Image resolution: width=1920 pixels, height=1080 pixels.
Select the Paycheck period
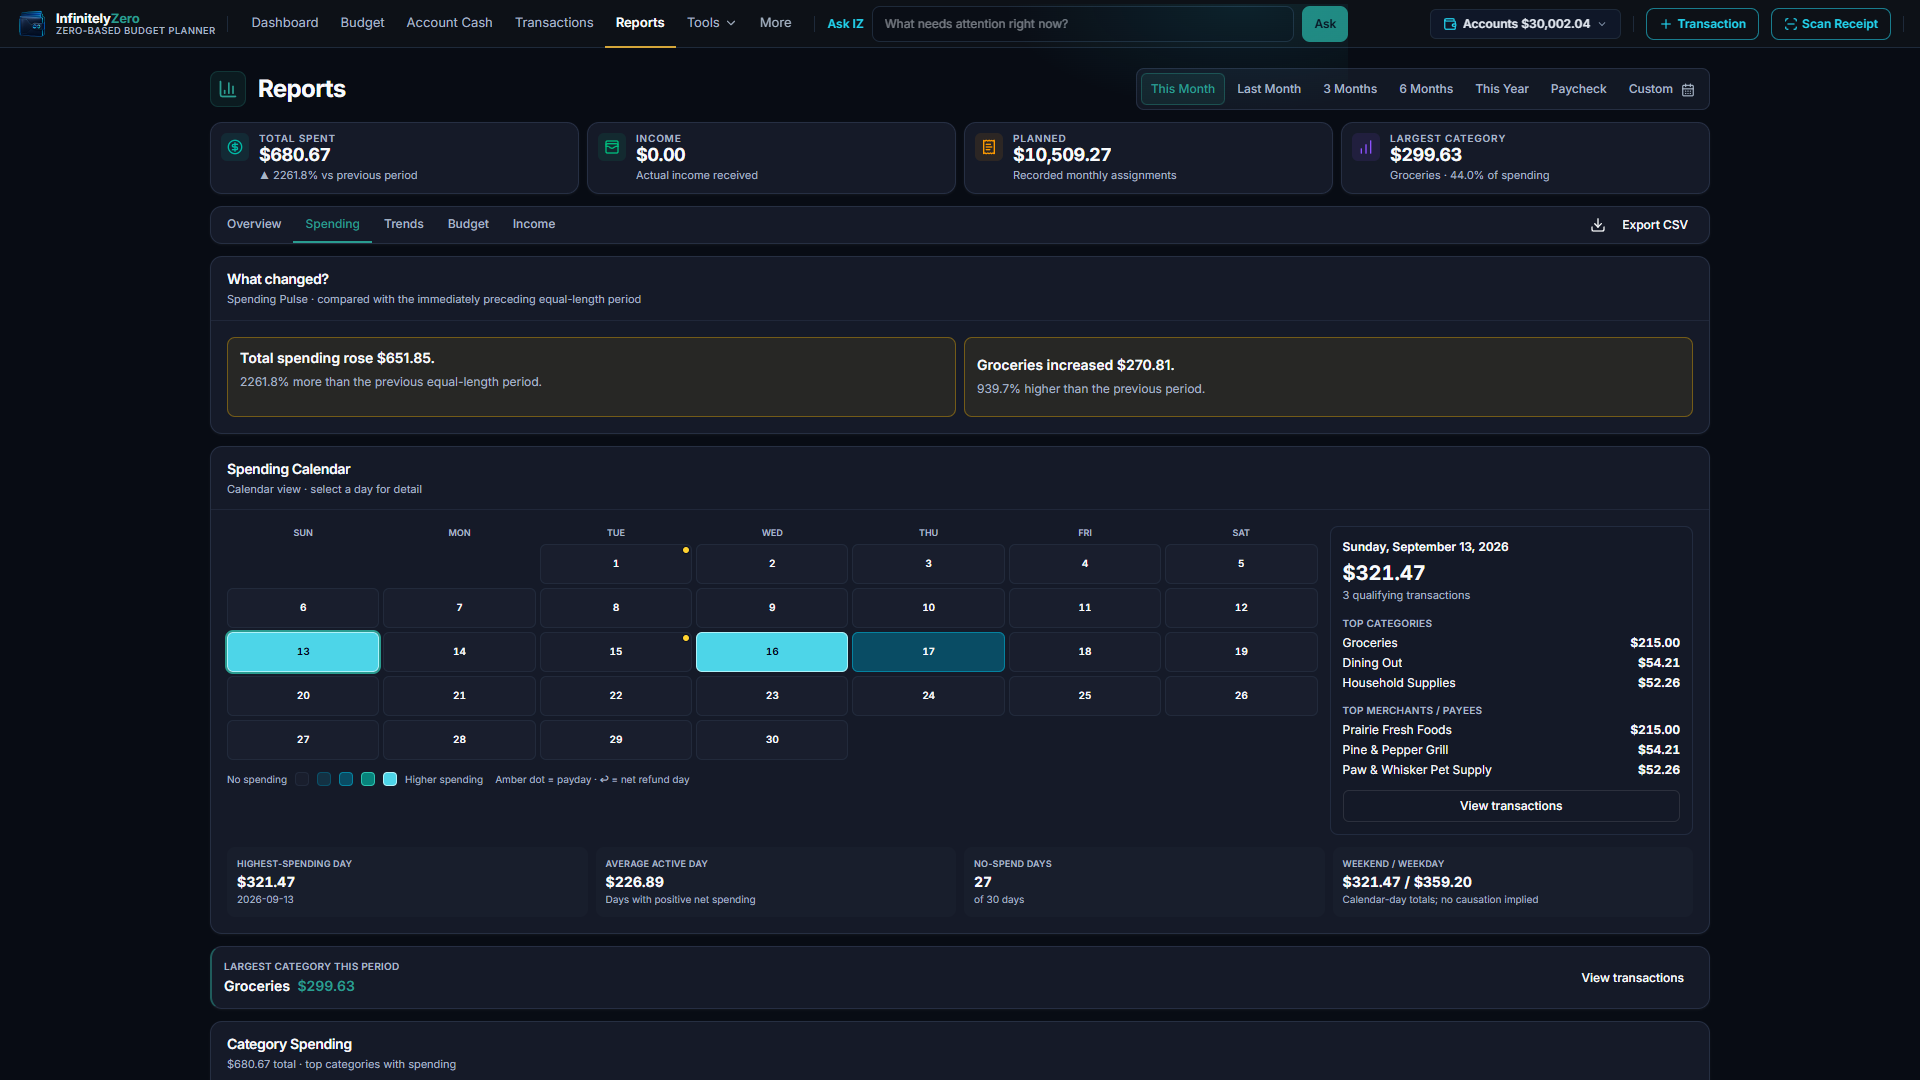[1578, 89]
